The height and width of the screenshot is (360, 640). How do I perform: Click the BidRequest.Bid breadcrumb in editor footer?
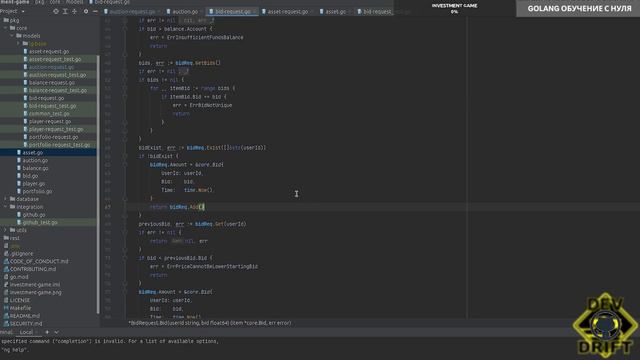(x=210, y=323)
